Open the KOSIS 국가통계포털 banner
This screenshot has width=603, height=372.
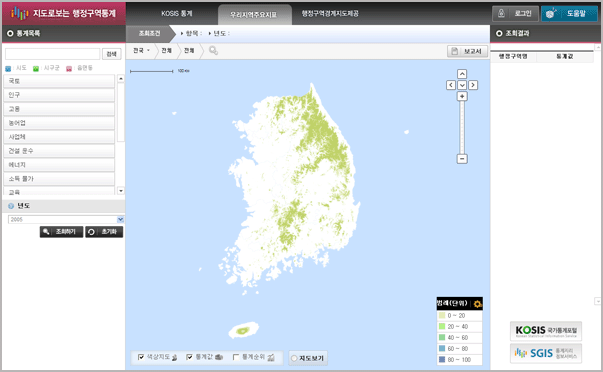click(x=546, y=331)
